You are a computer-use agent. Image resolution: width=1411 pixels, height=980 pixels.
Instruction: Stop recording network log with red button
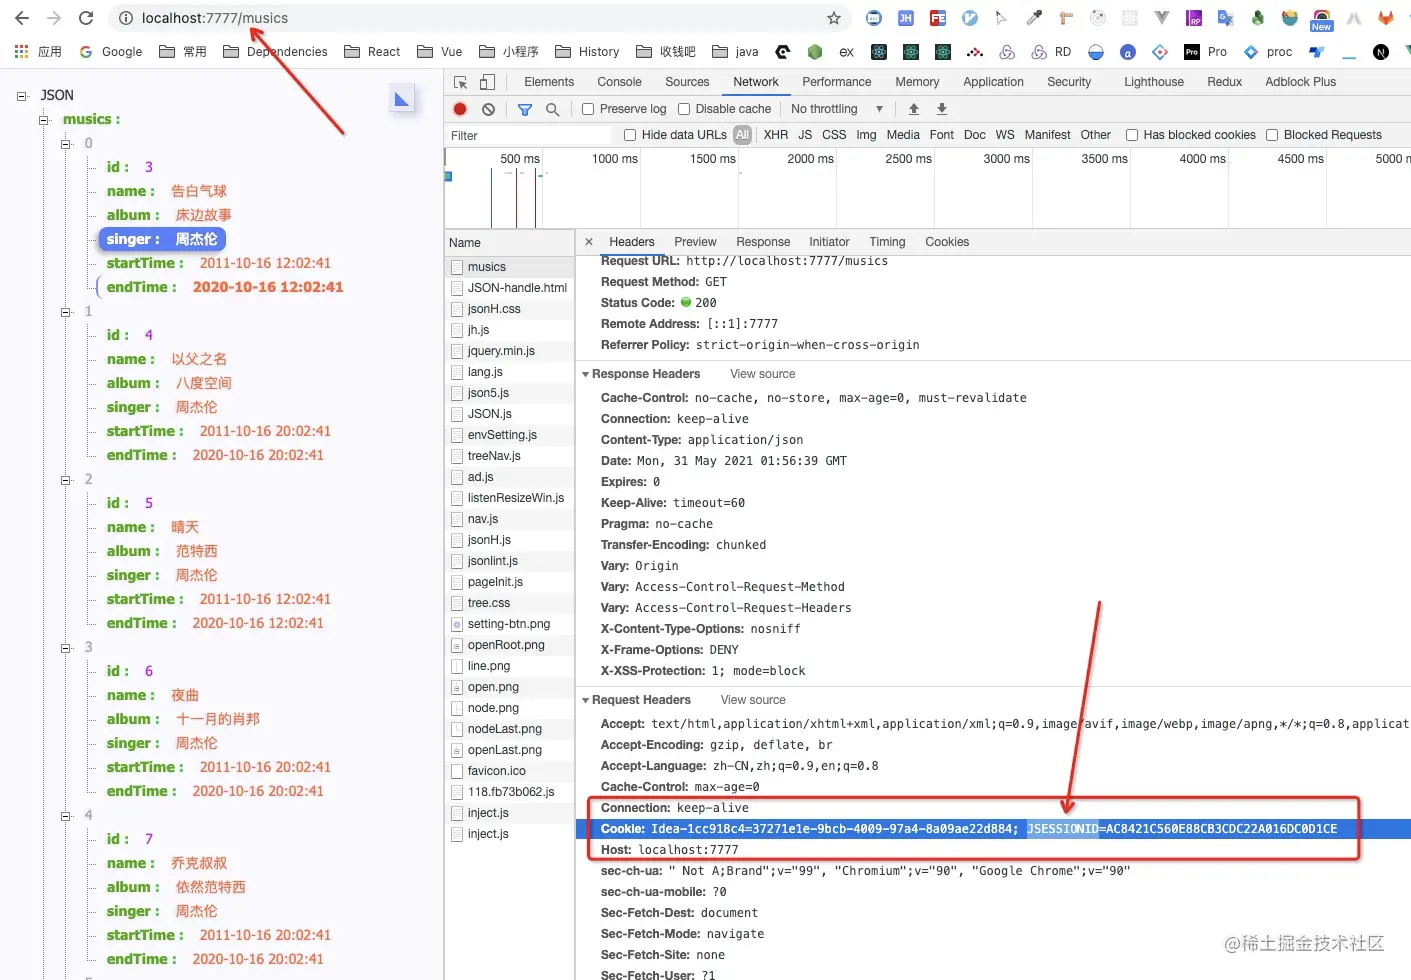[x=460, y=109]
